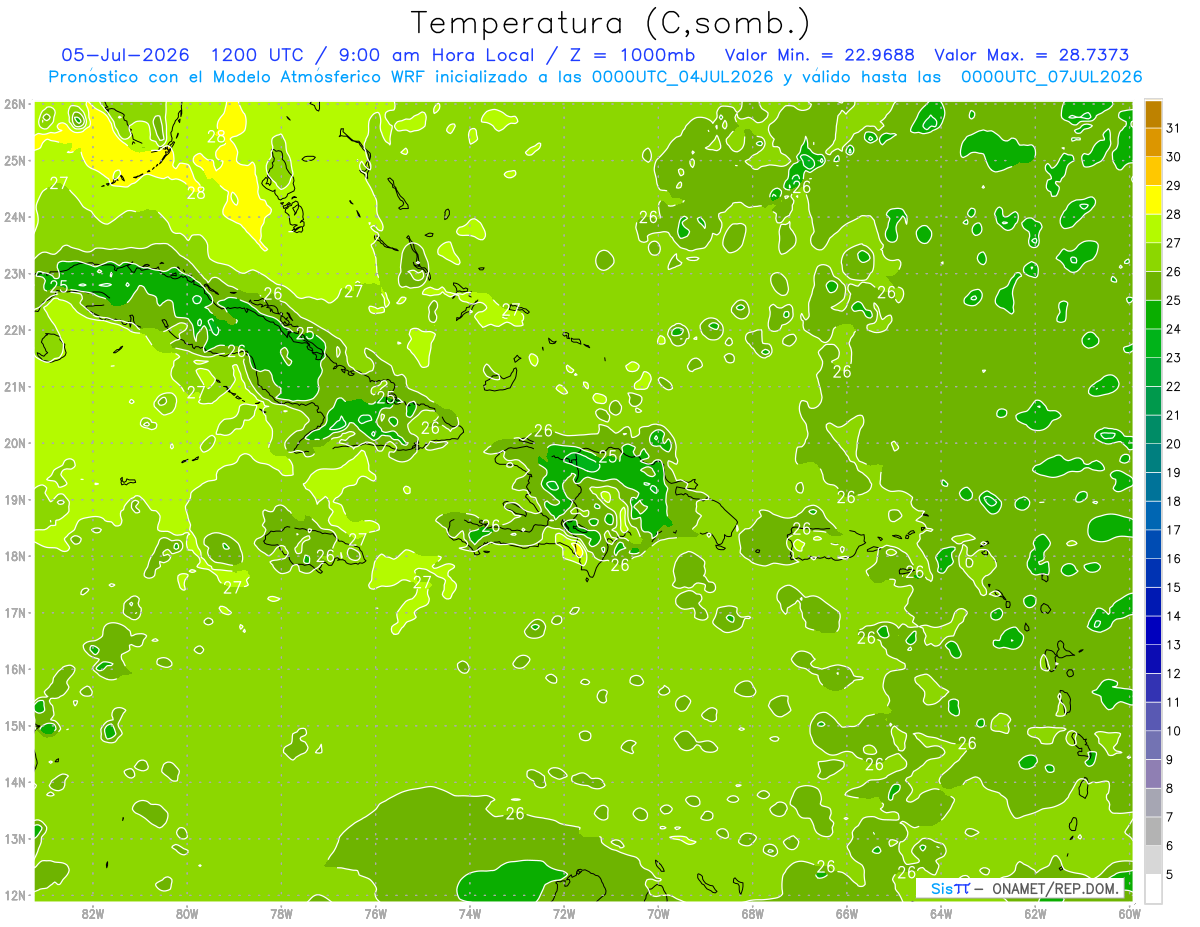Screen dimensions: 1200x927
Task: Click light gray legend band between 5 and 6
Action: tap(1154, 860)
